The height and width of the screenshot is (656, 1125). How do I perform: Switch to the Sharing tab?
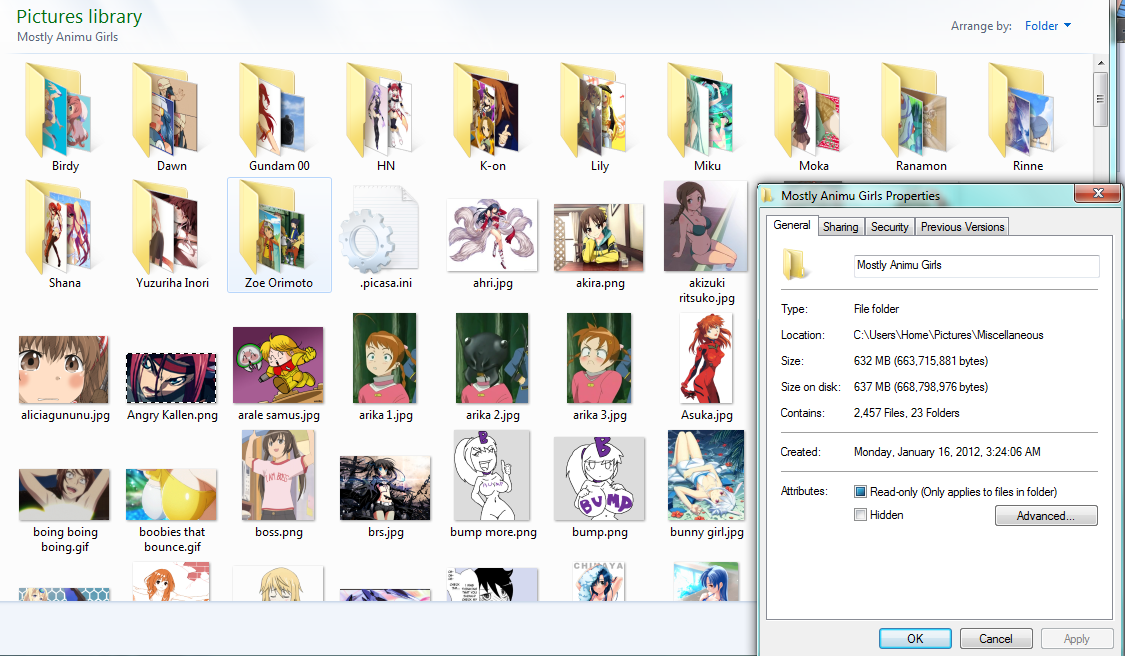840,227
